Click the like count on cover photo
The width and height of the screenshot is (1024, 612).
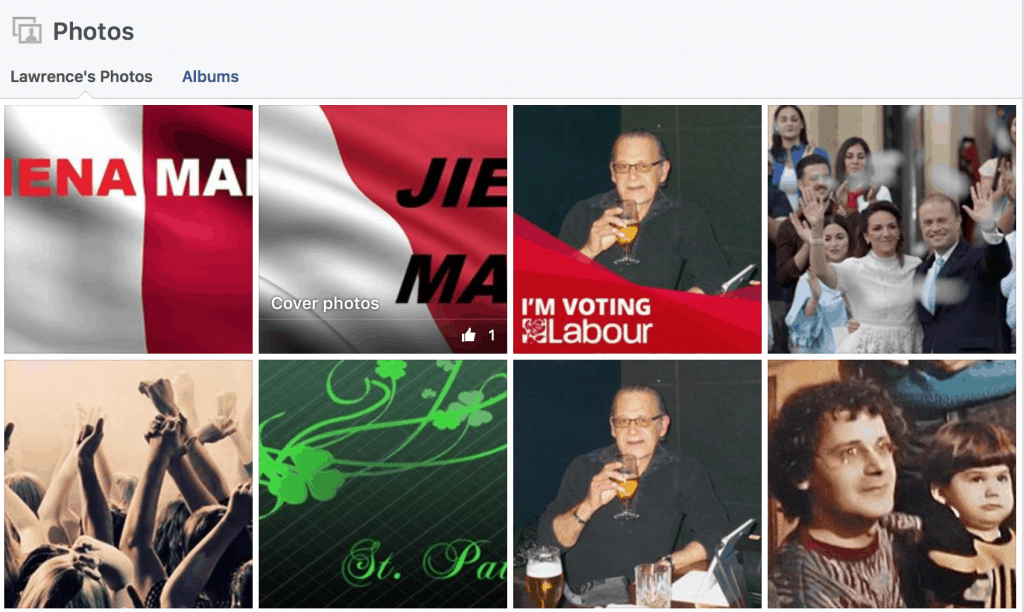click(x=492, y=335)
